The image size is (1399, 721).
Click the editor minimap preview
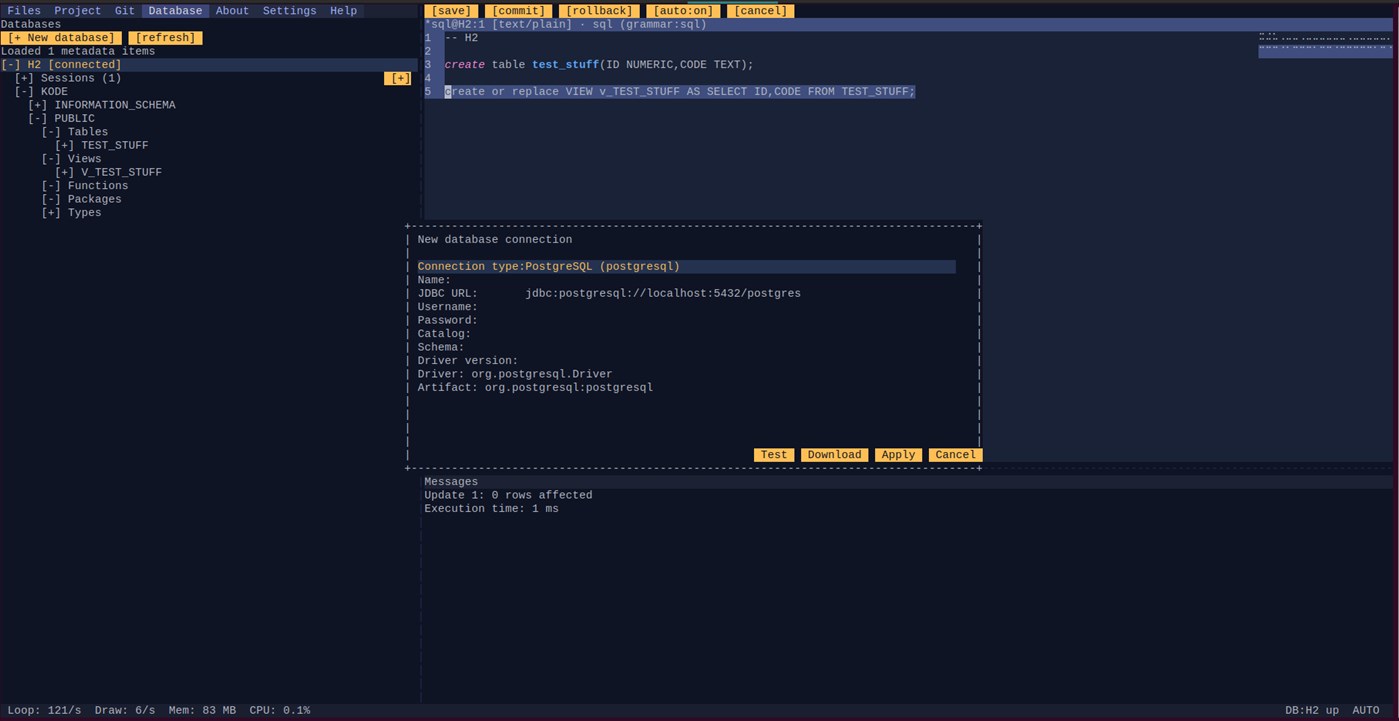tap(1325, 45)
